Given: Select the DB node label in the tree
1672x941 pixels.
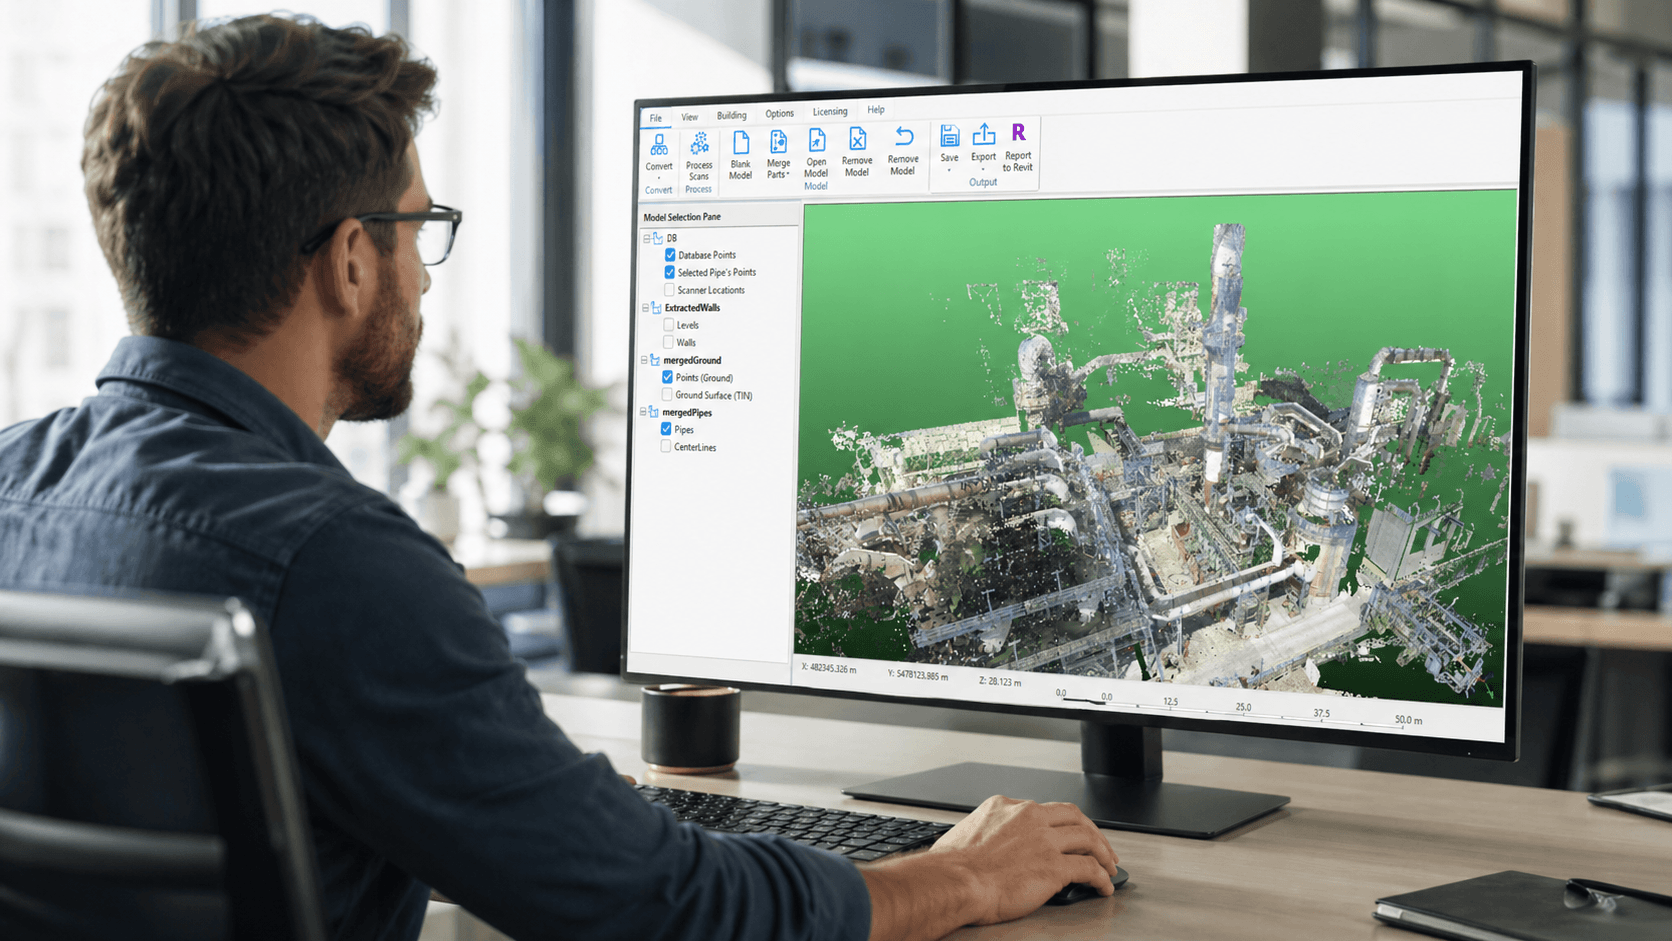Looking at the screenshot, I should pos(672,238).
